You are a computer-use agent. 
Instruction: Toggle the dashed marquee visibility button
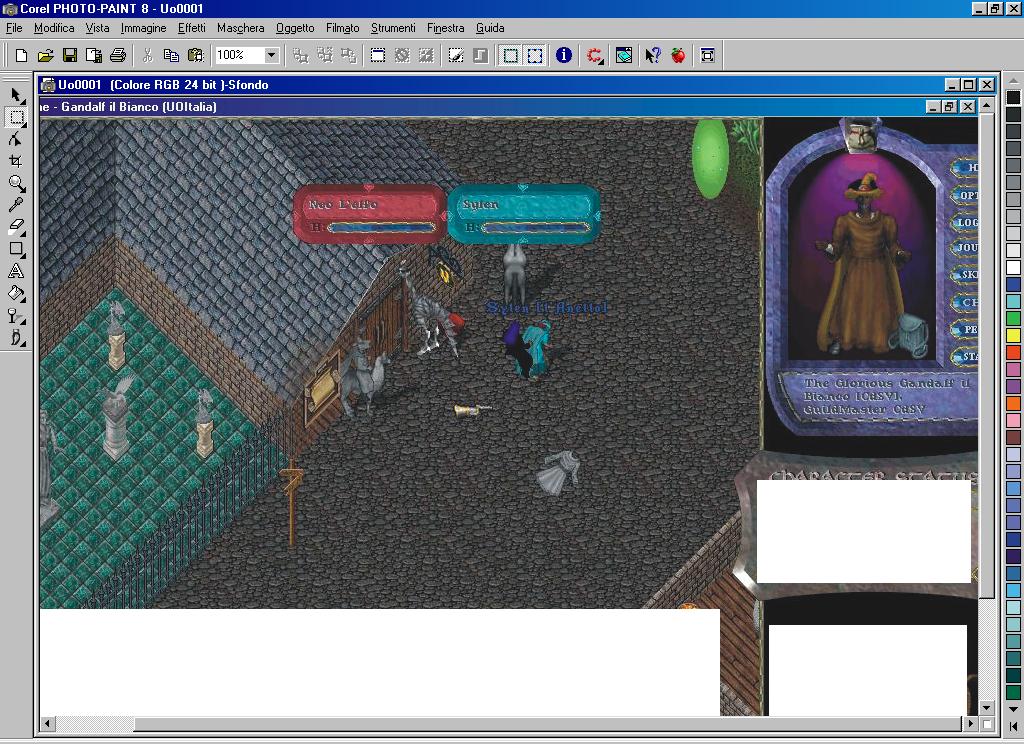point(535,56)
